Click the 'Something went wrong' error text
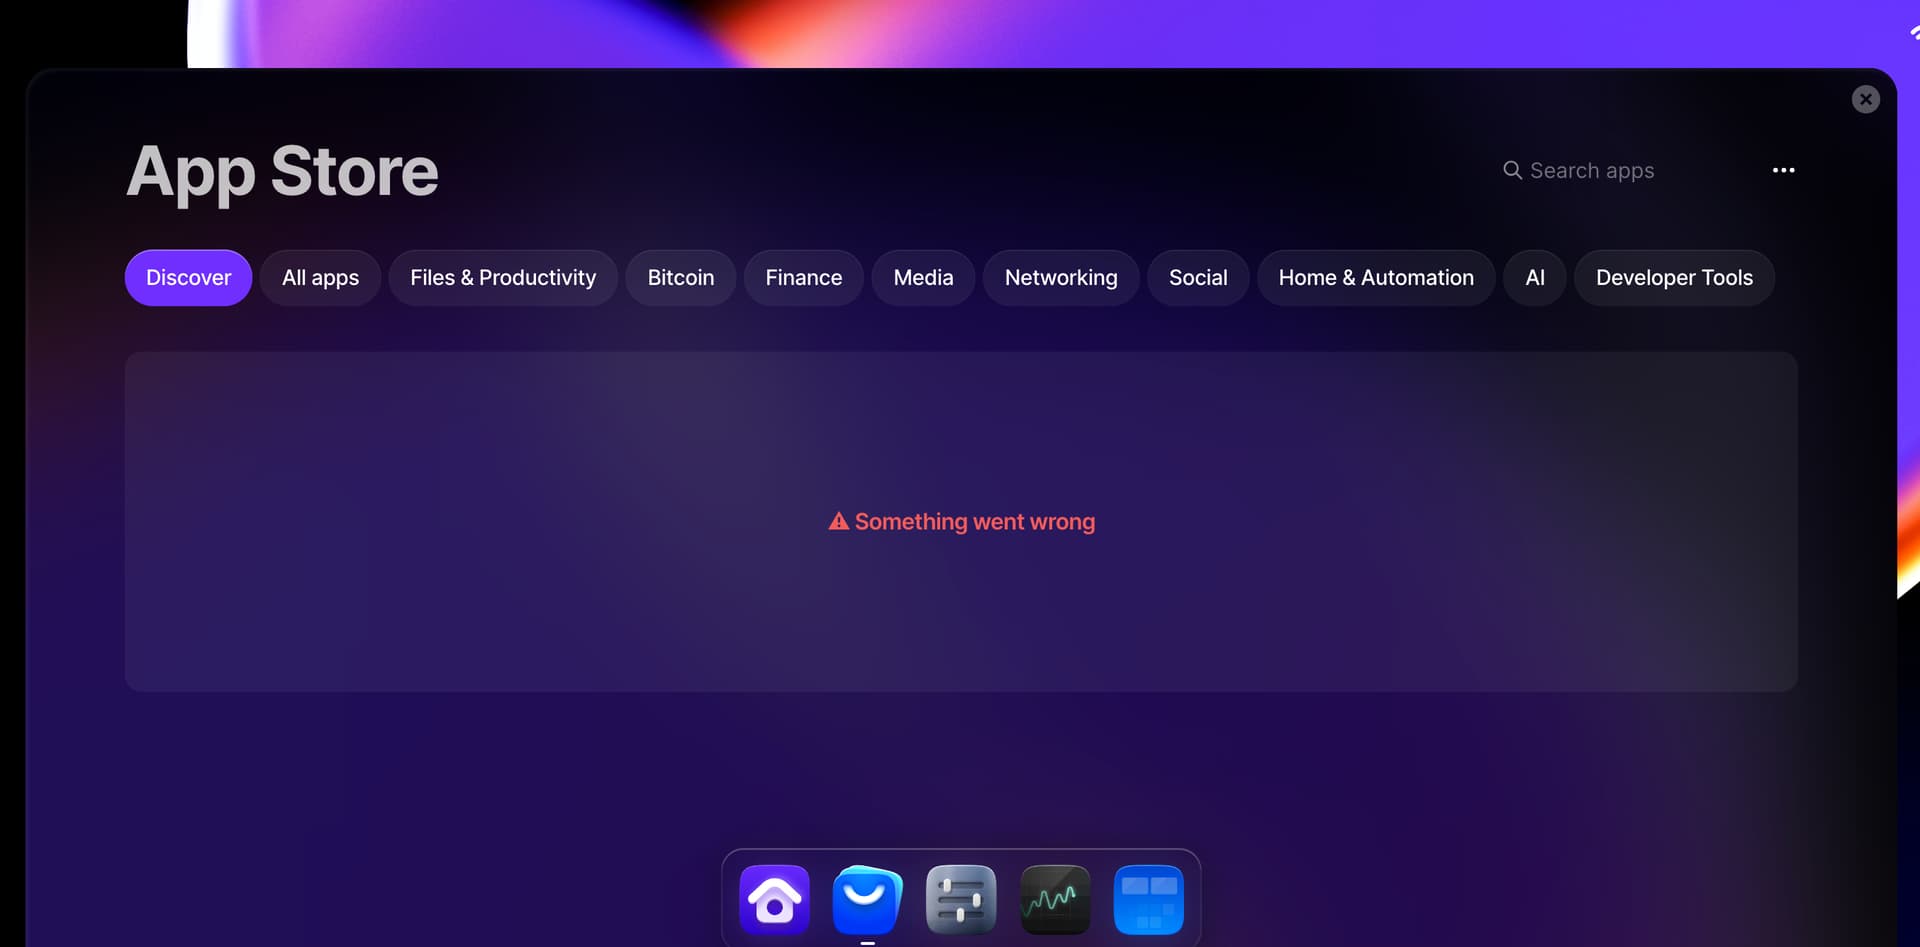Screen dimensions: 1920x947 point(975,522)
